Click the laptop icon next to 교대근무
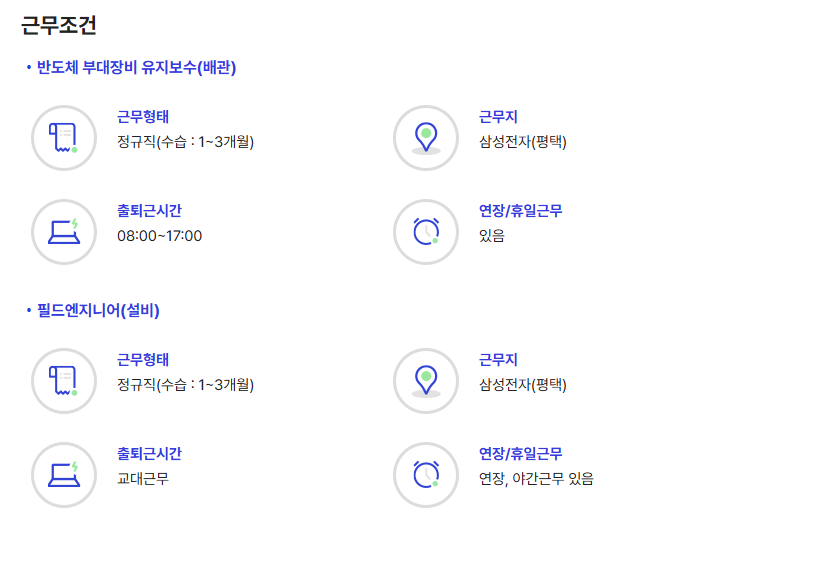Image resolution: width=823 pixels, height=564 pixels. [x=64, y=475]
